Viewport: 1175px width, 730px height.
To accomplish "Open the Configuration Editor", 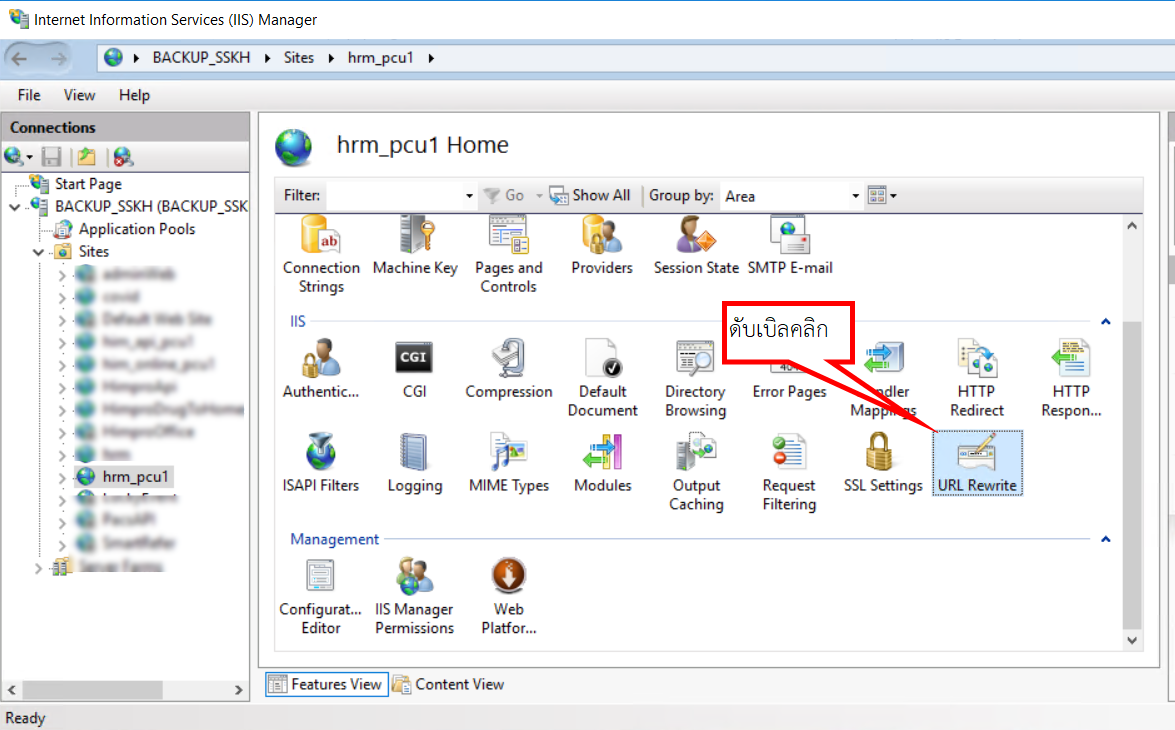I will click(x=320, y=595).
